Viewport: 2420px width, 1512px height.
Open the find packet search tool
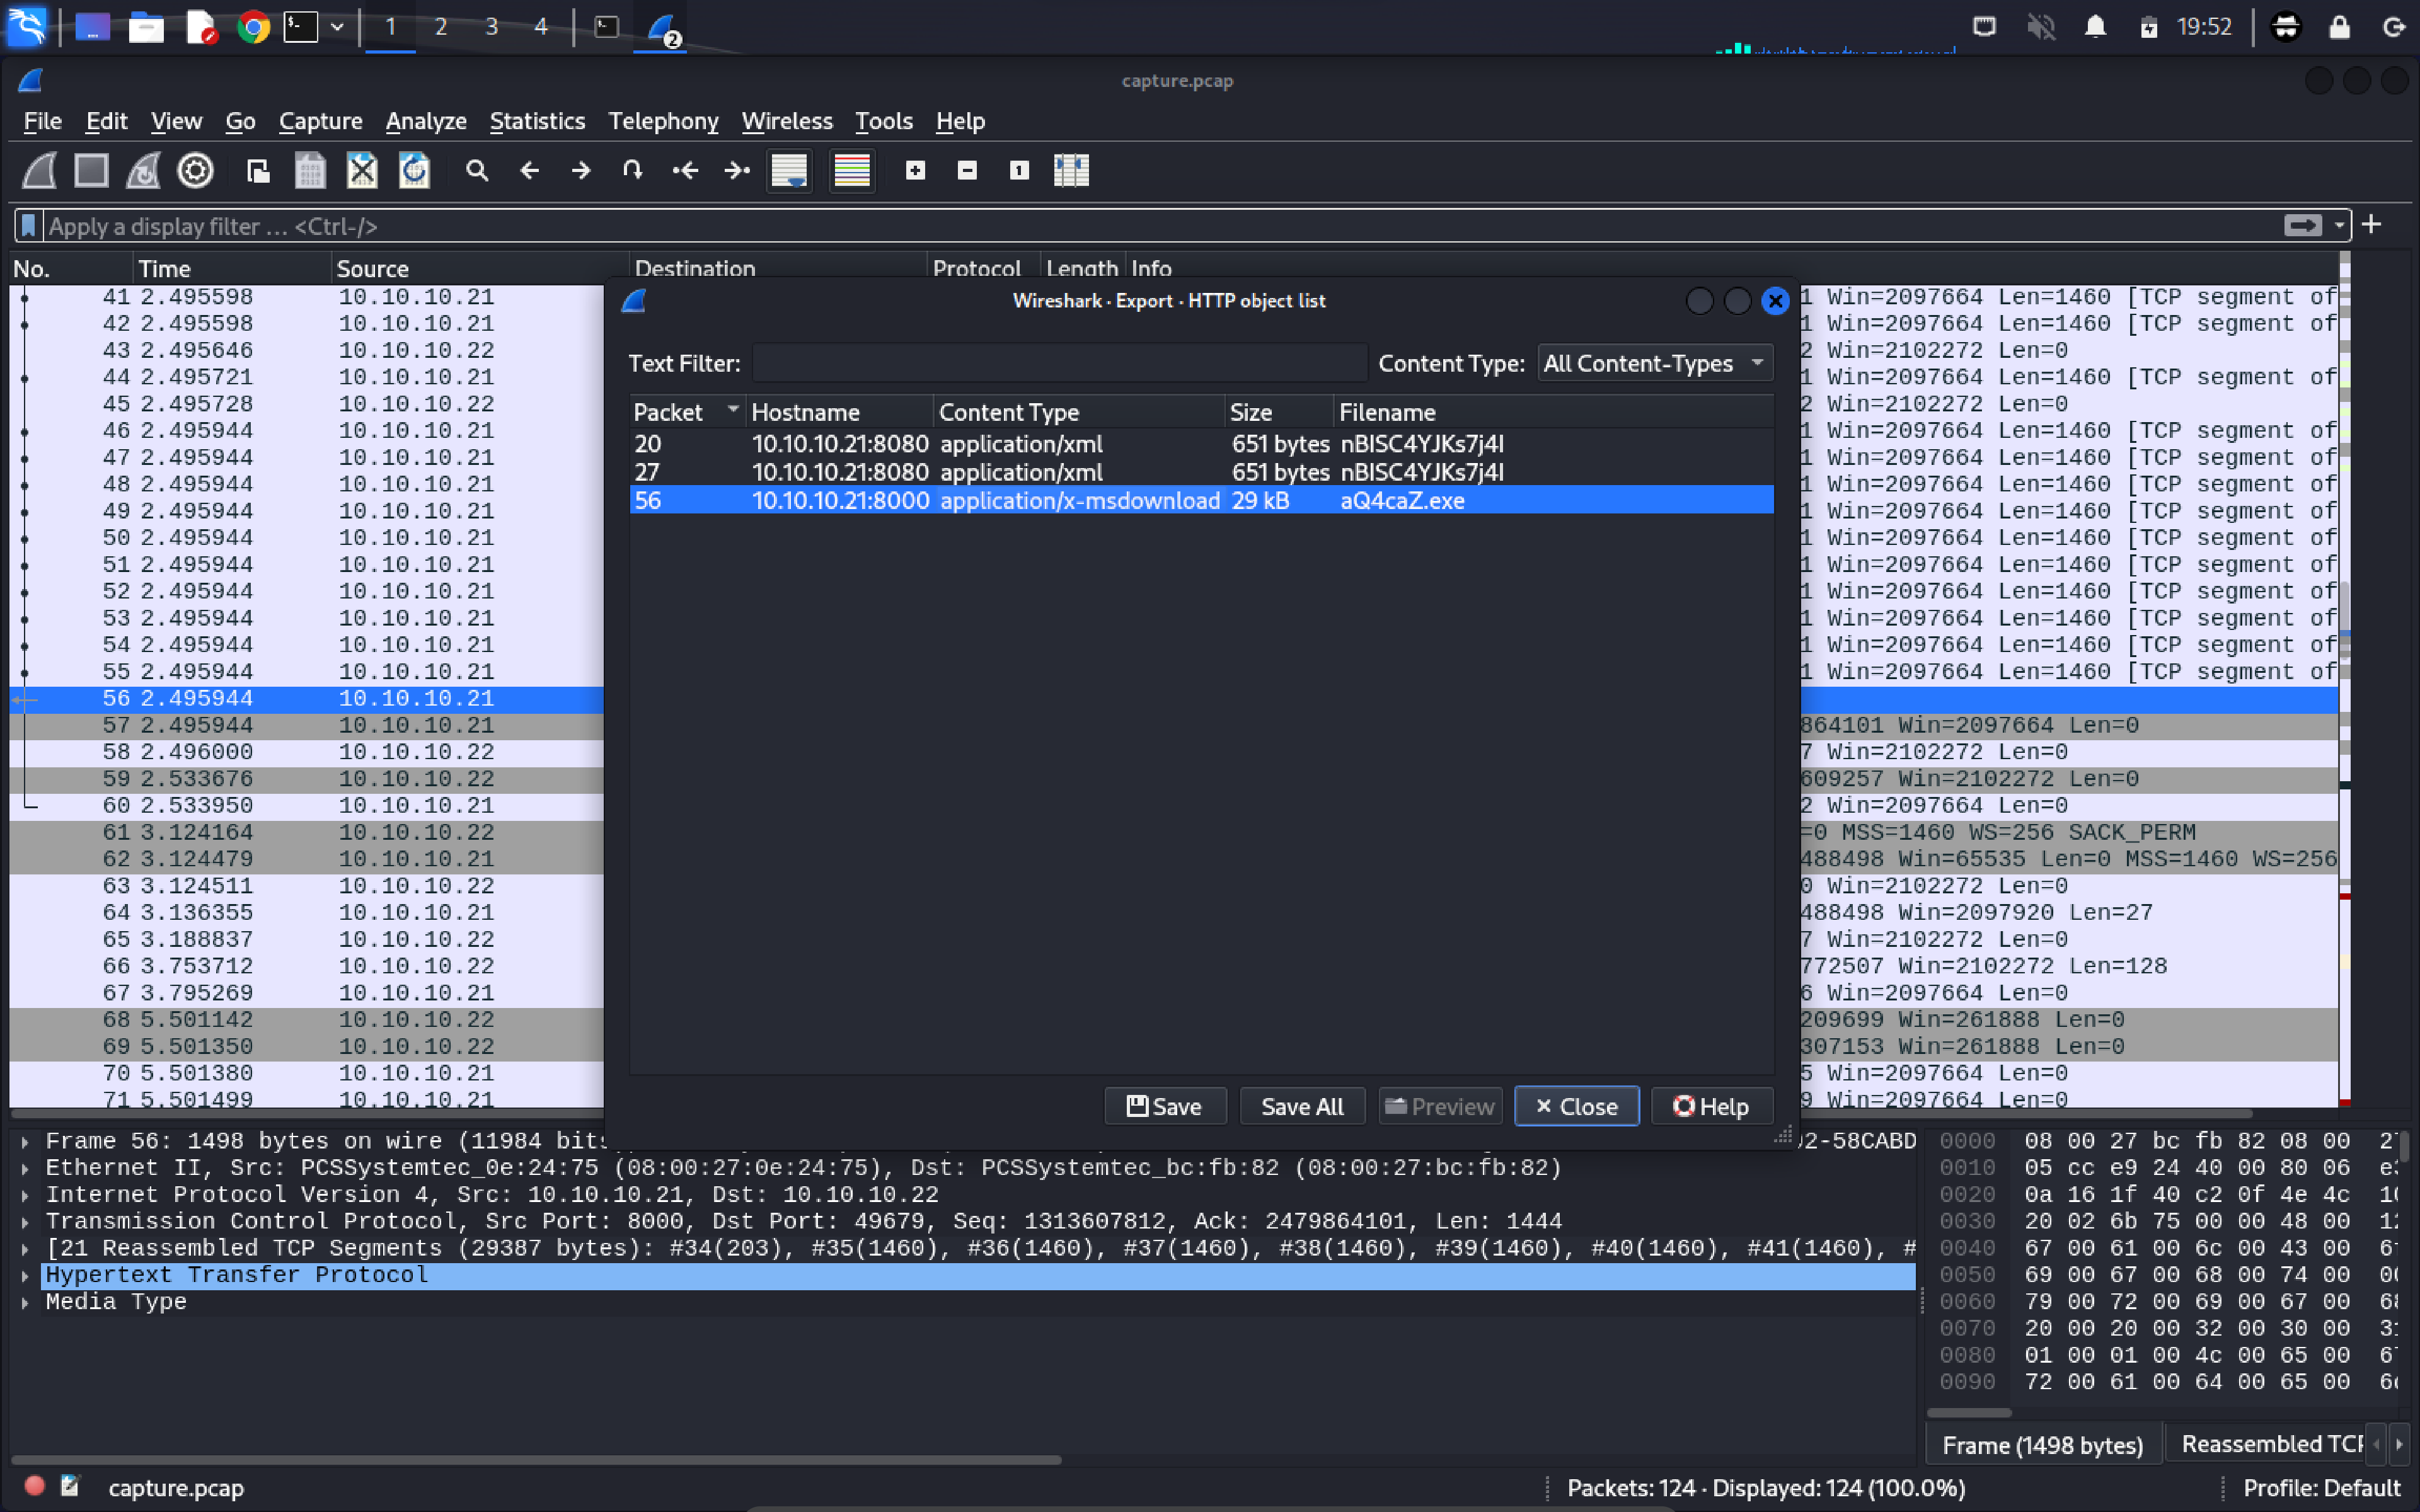point(477,170)
